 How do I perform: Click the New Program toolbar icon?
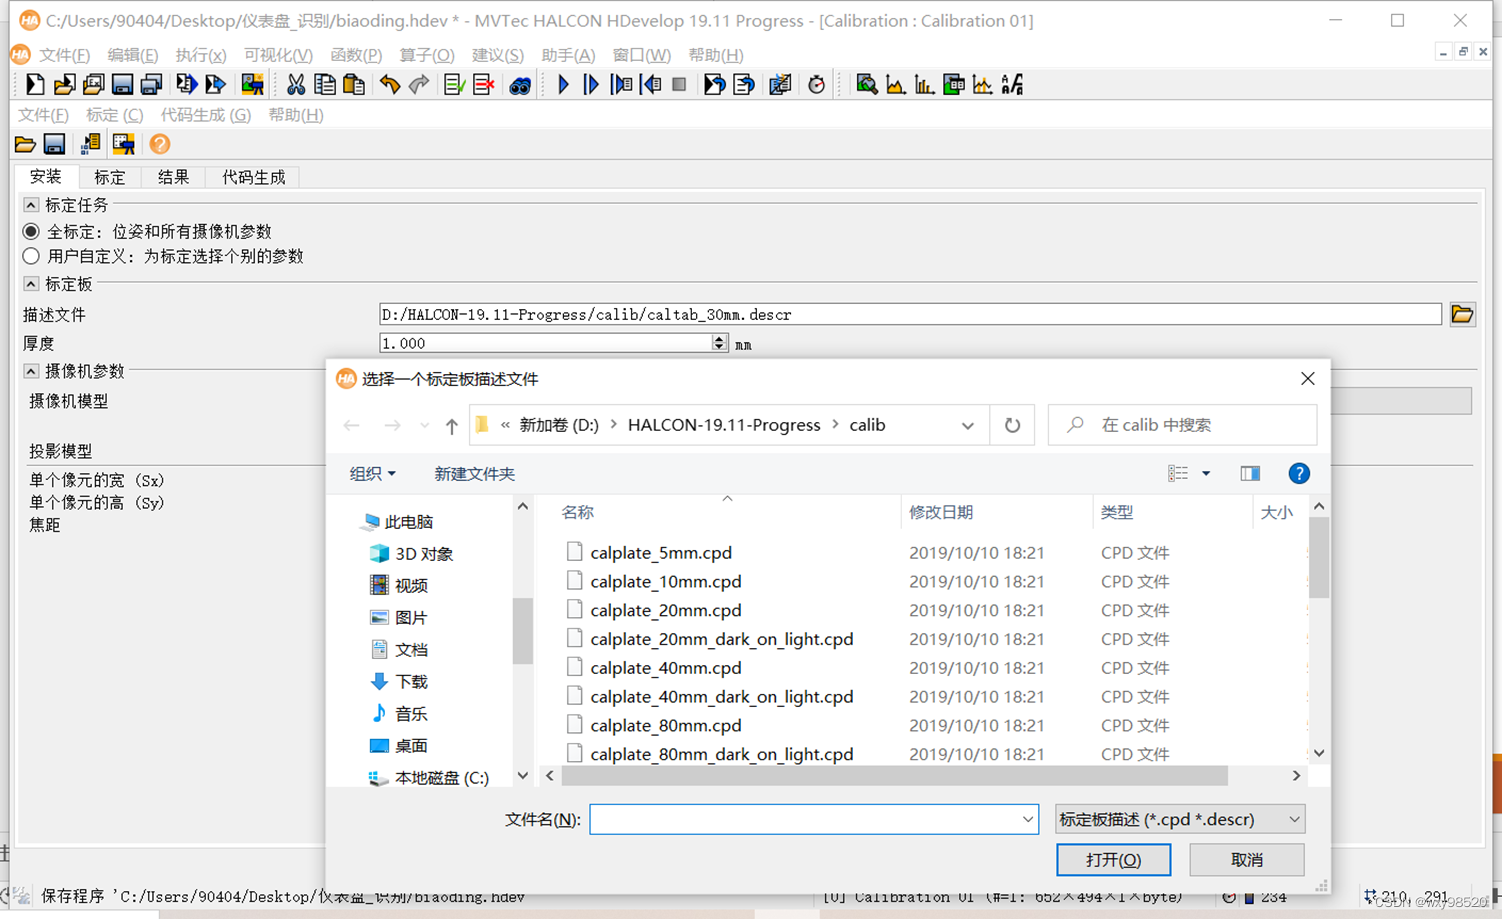coord(35,85)
